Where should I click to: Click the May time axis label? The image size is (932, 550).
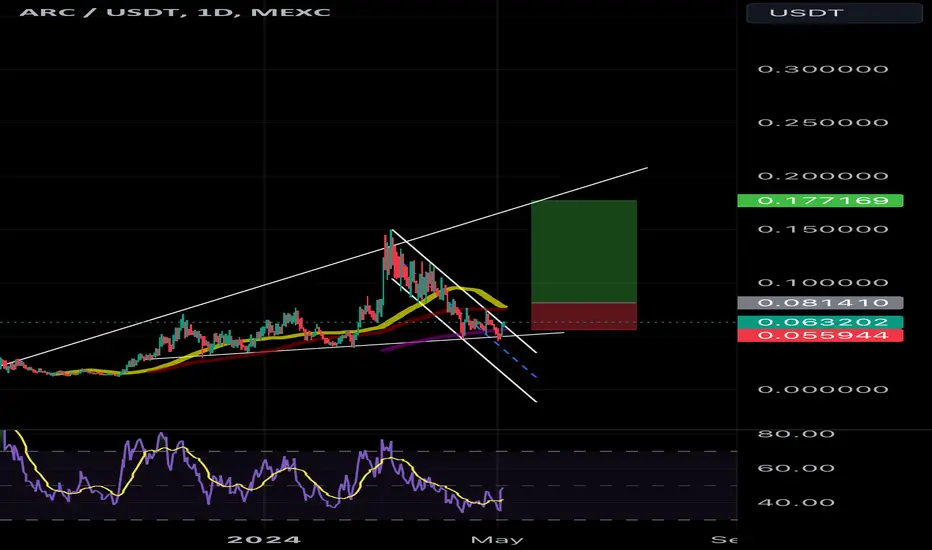[497, 540]
